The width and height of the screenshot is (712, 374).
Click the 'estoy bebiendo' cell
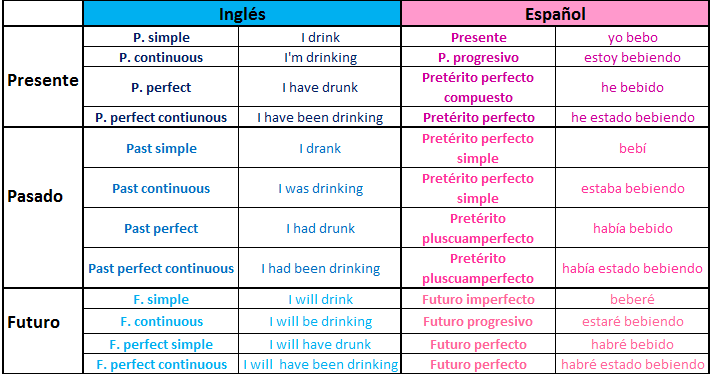tap(632, 57)
